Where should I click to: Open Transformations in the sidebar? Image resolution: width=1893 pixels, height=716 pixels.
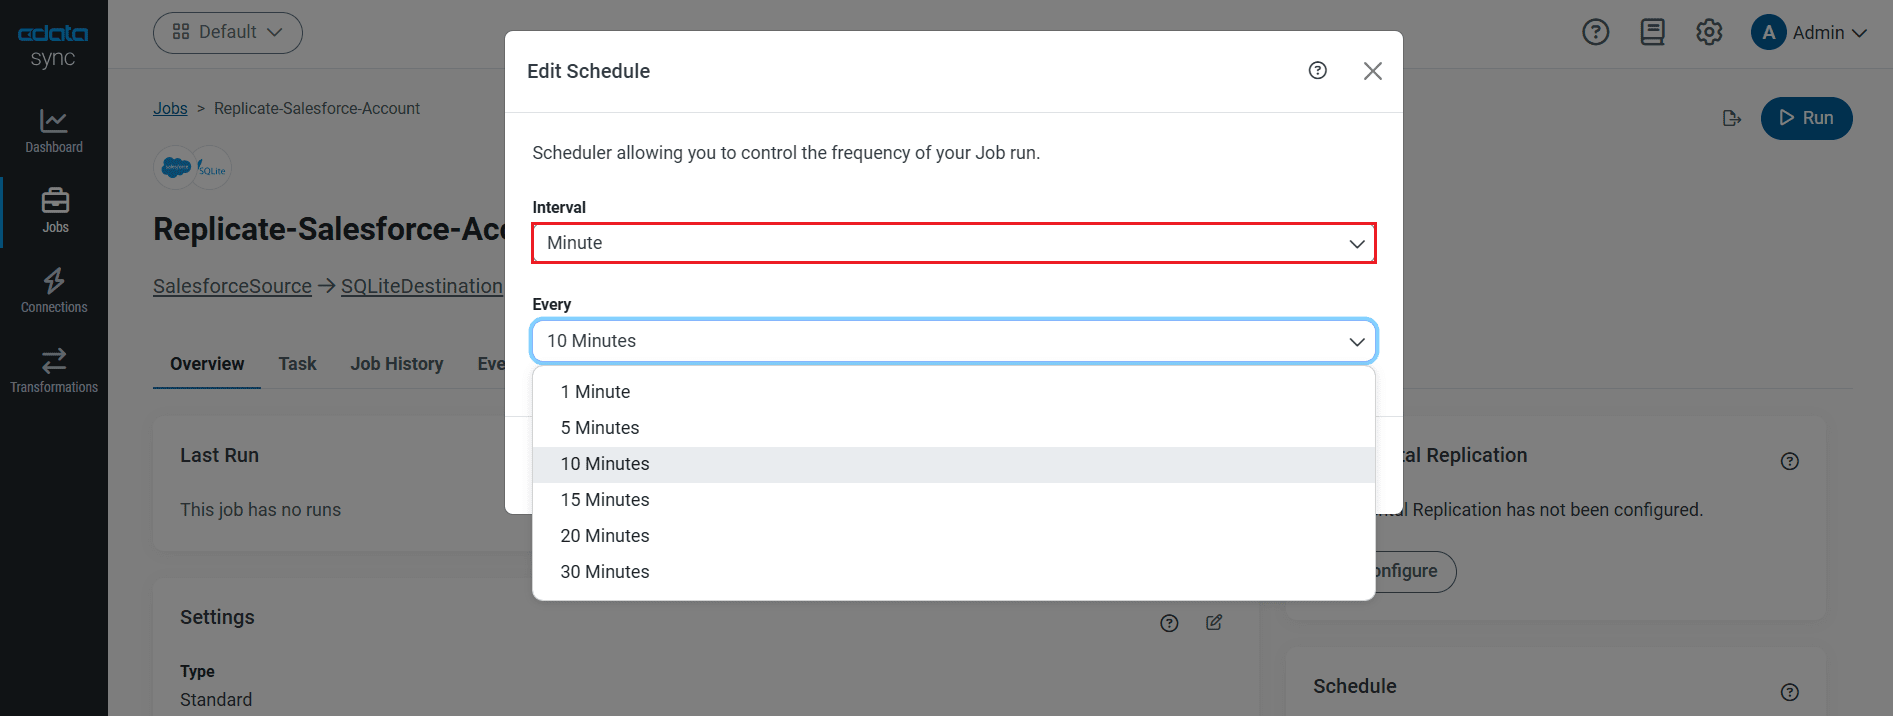tap(54, 371)
